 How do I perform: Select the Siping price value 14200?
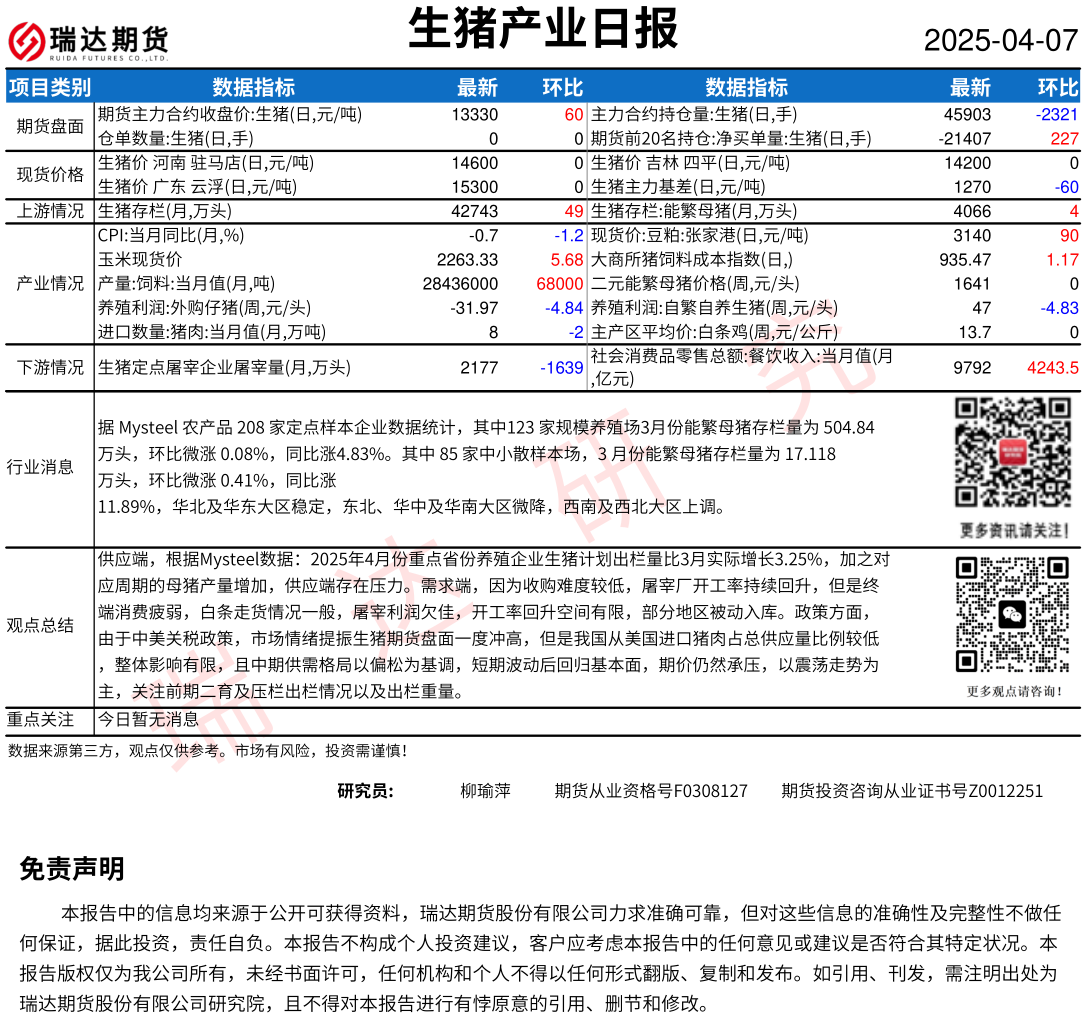pyautogui.click(x=968, y=163)
